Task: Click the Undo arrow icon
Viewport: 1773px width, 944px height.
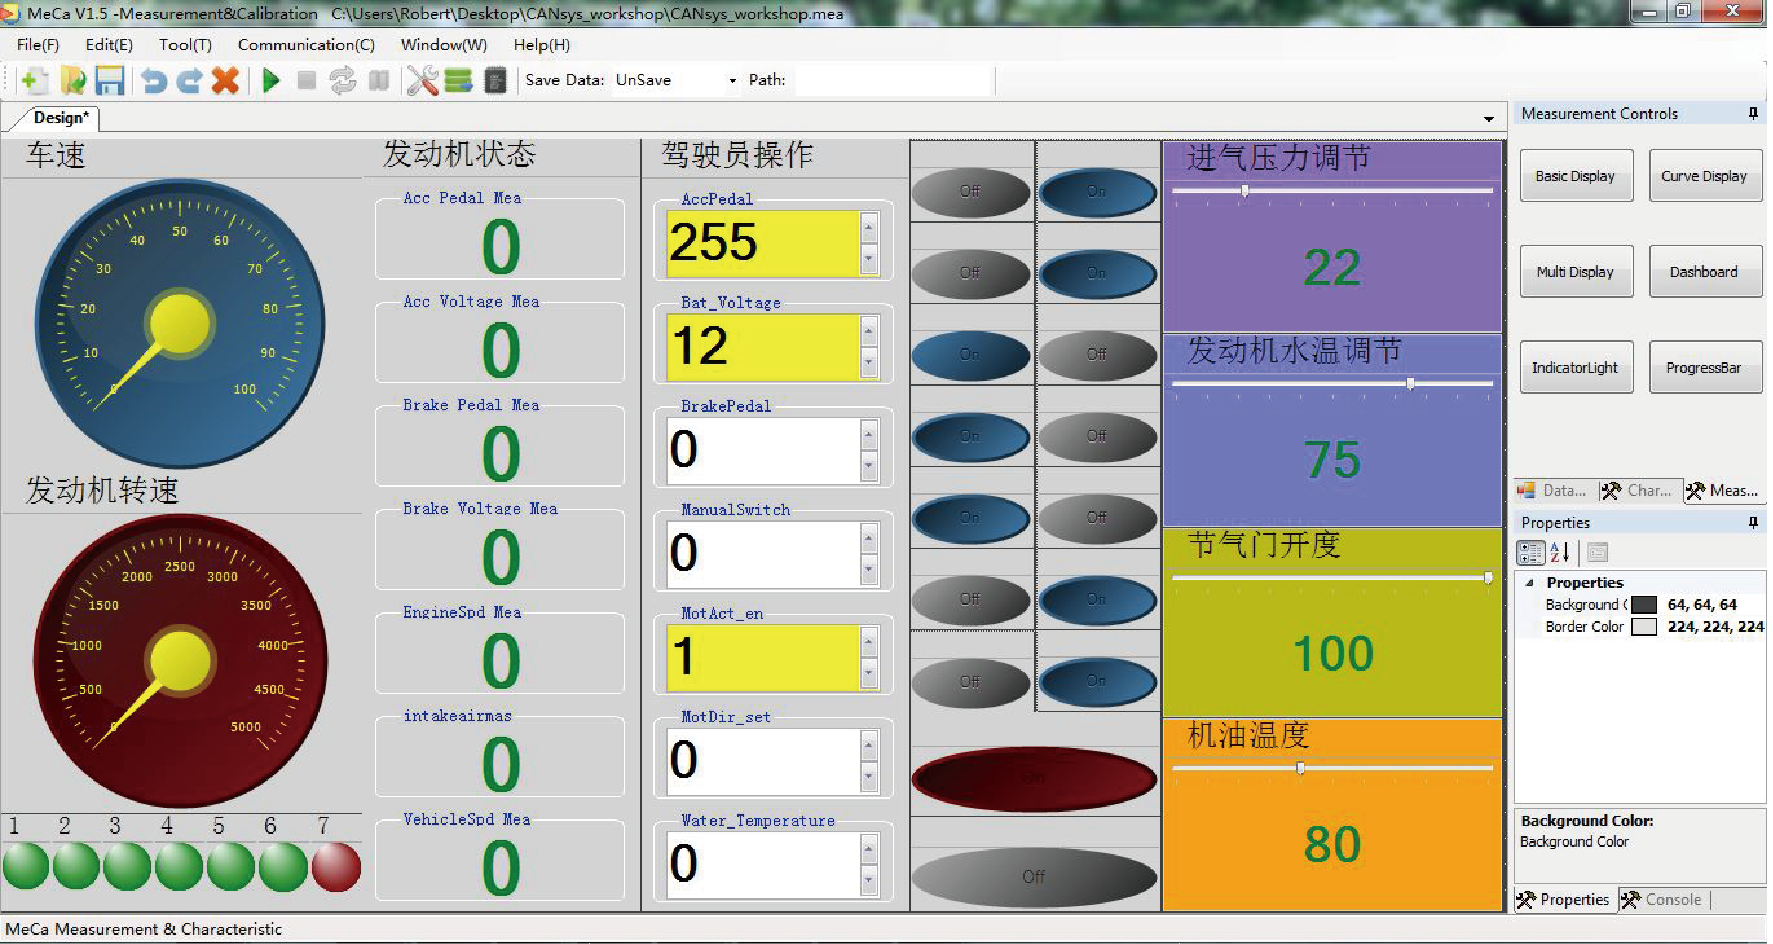Action: point(153,81)
